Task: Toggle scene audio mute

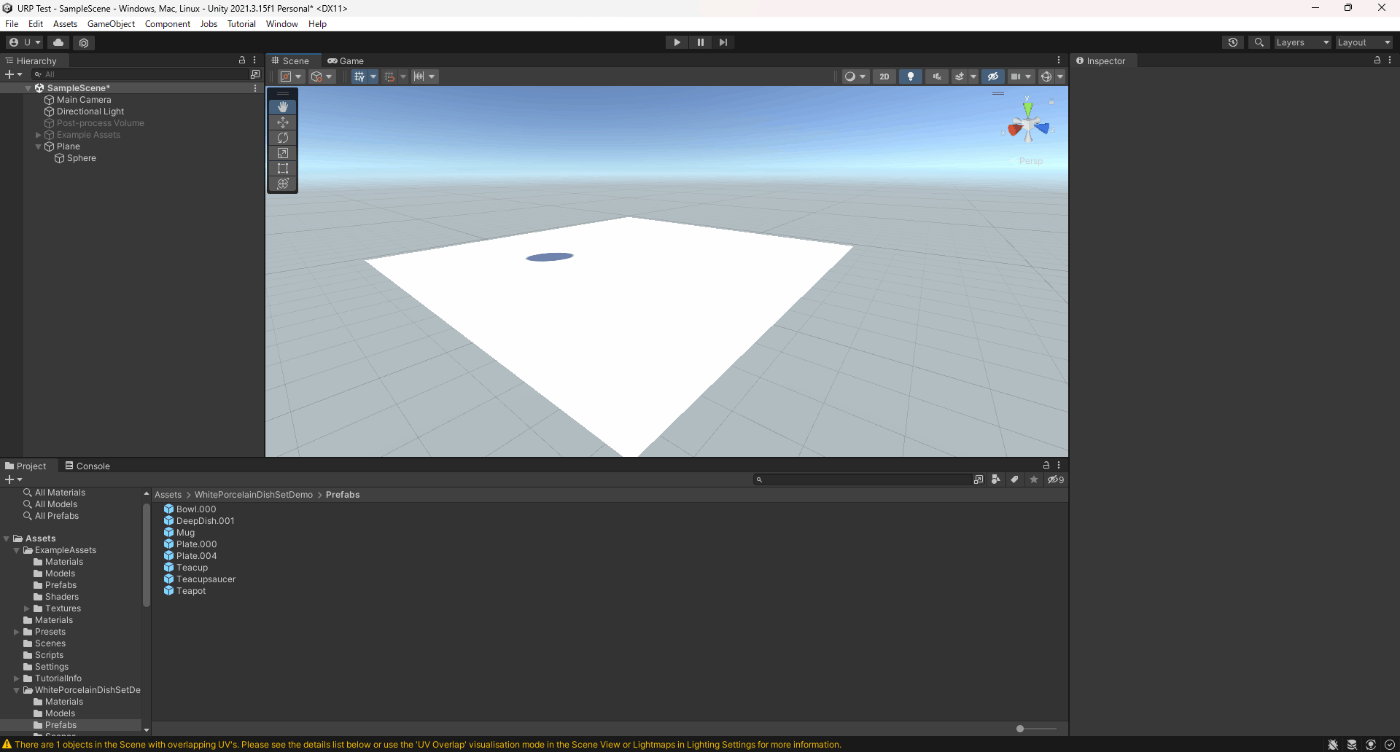Action: [937, 76]
